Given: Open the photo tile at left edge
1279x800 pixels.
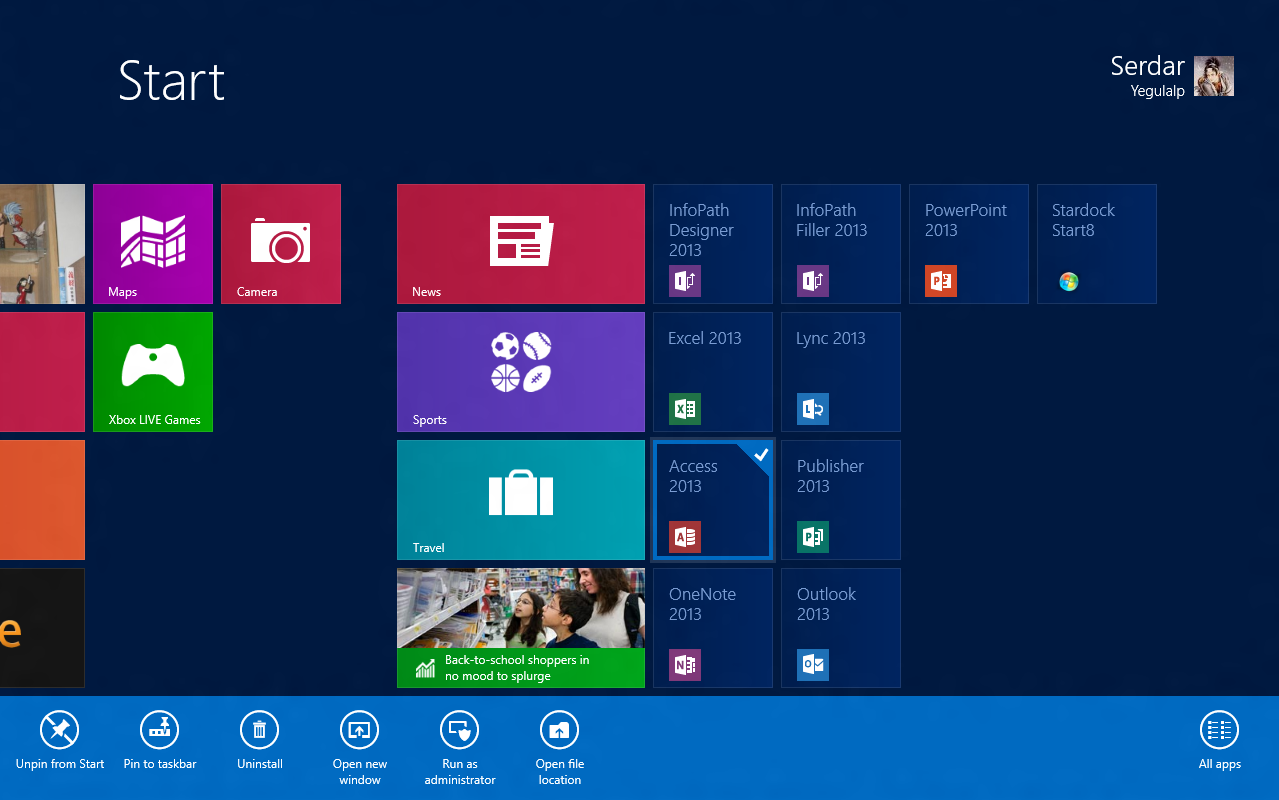Looking at the screenshot, I should (x=42, y=244).
